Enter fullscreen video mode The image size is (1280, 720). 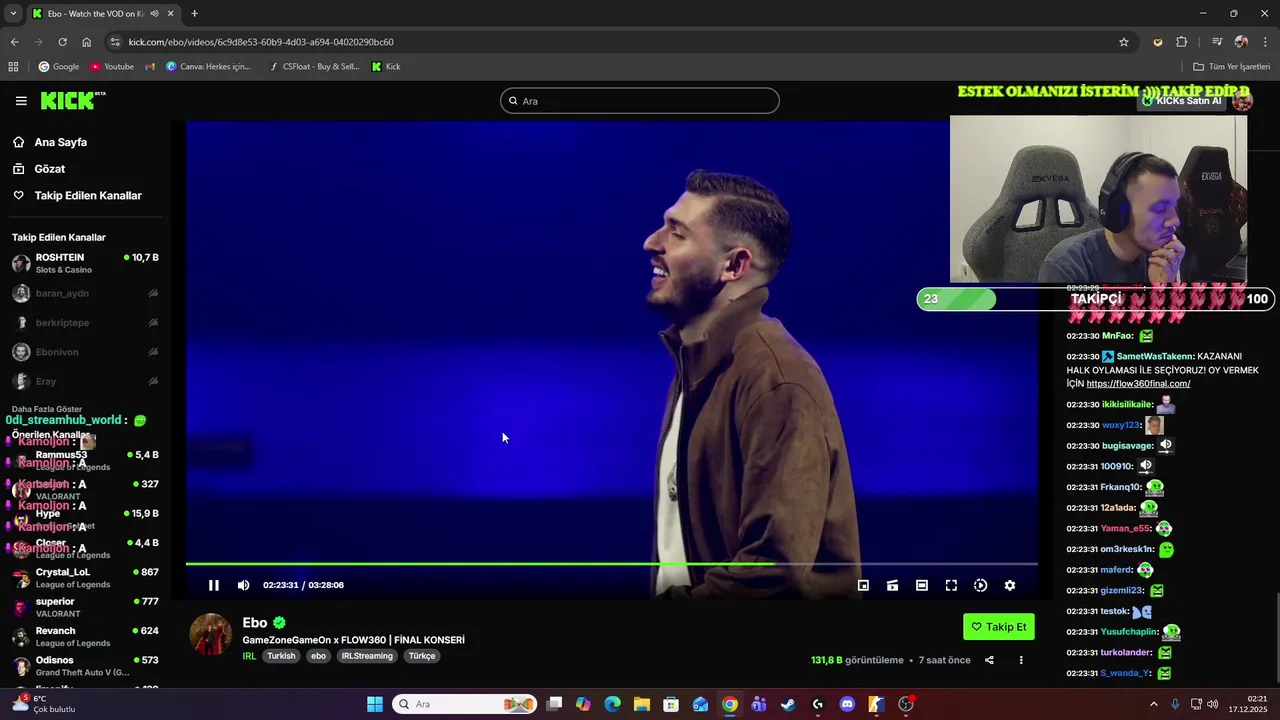point(951,585)
